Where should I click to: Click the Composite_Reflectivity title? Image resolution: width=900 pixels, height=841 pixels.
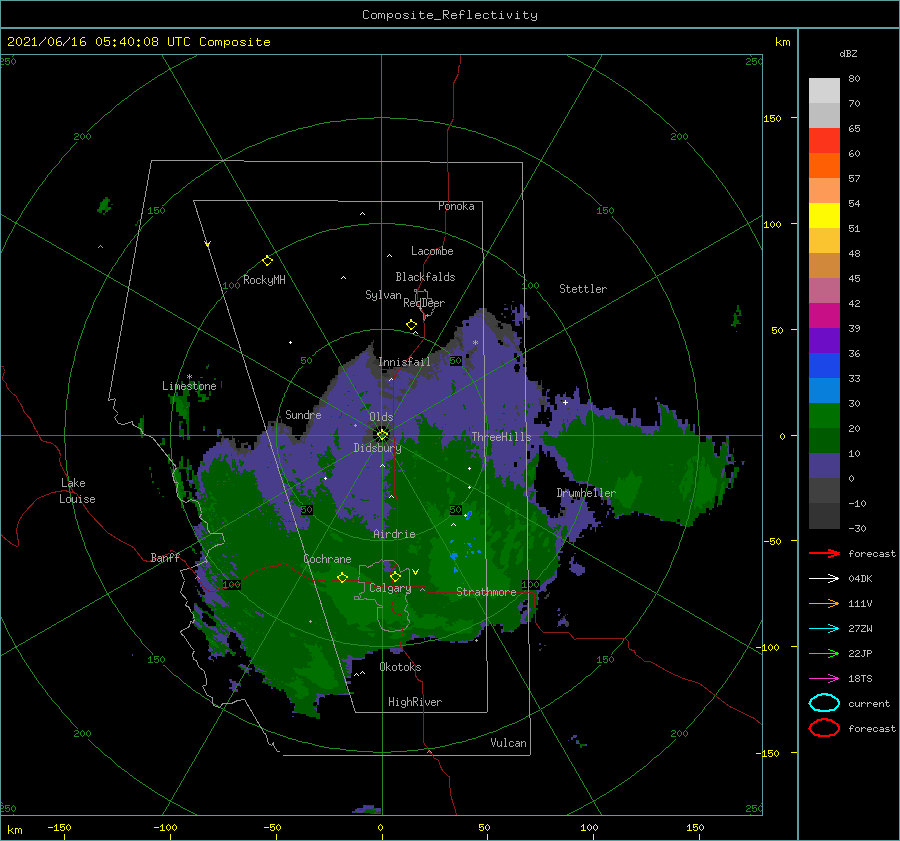450,15
